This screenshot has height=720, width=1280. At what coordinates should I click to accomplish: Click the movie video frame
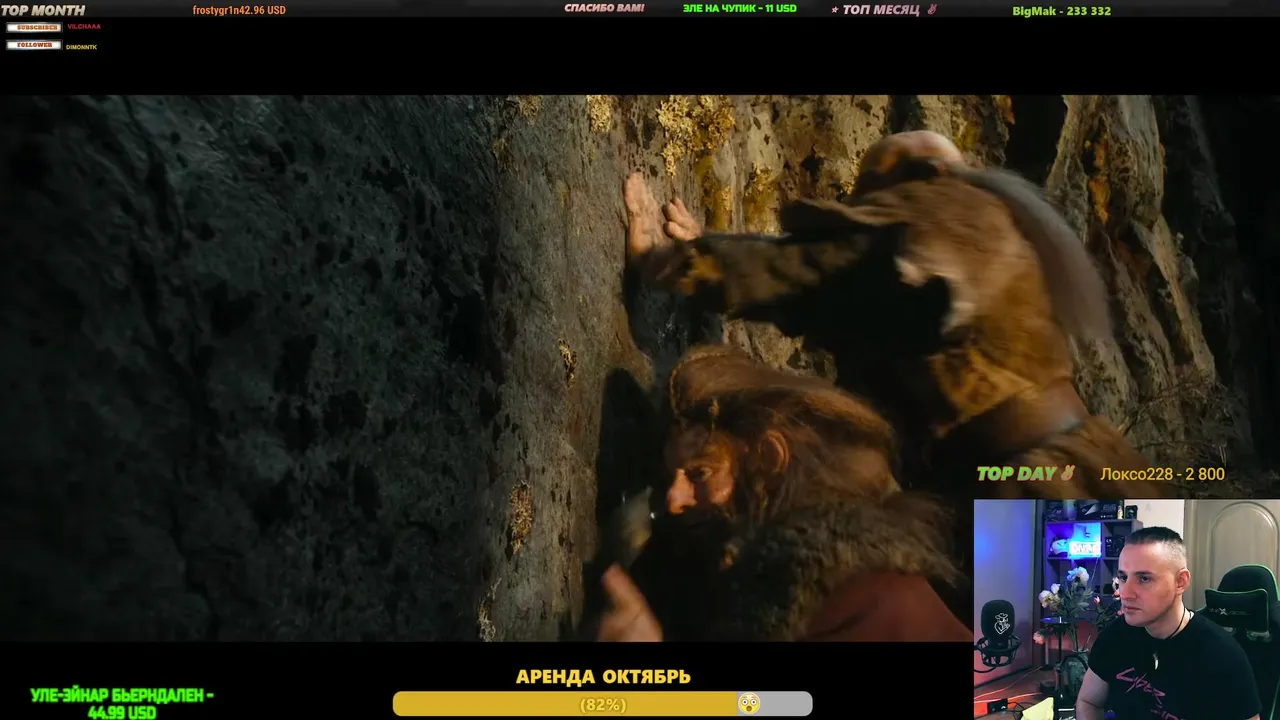[640, 368]
